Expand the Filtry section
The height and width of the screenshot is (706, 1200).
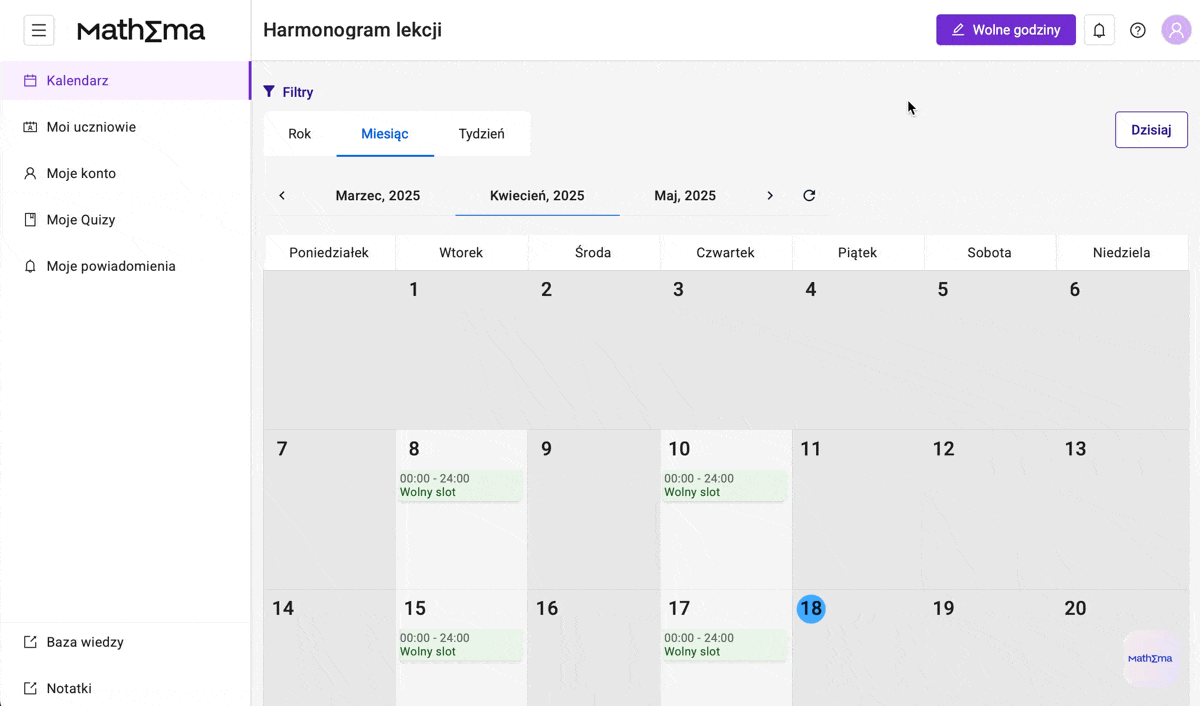pyautogui.click(x=288, y=92)
